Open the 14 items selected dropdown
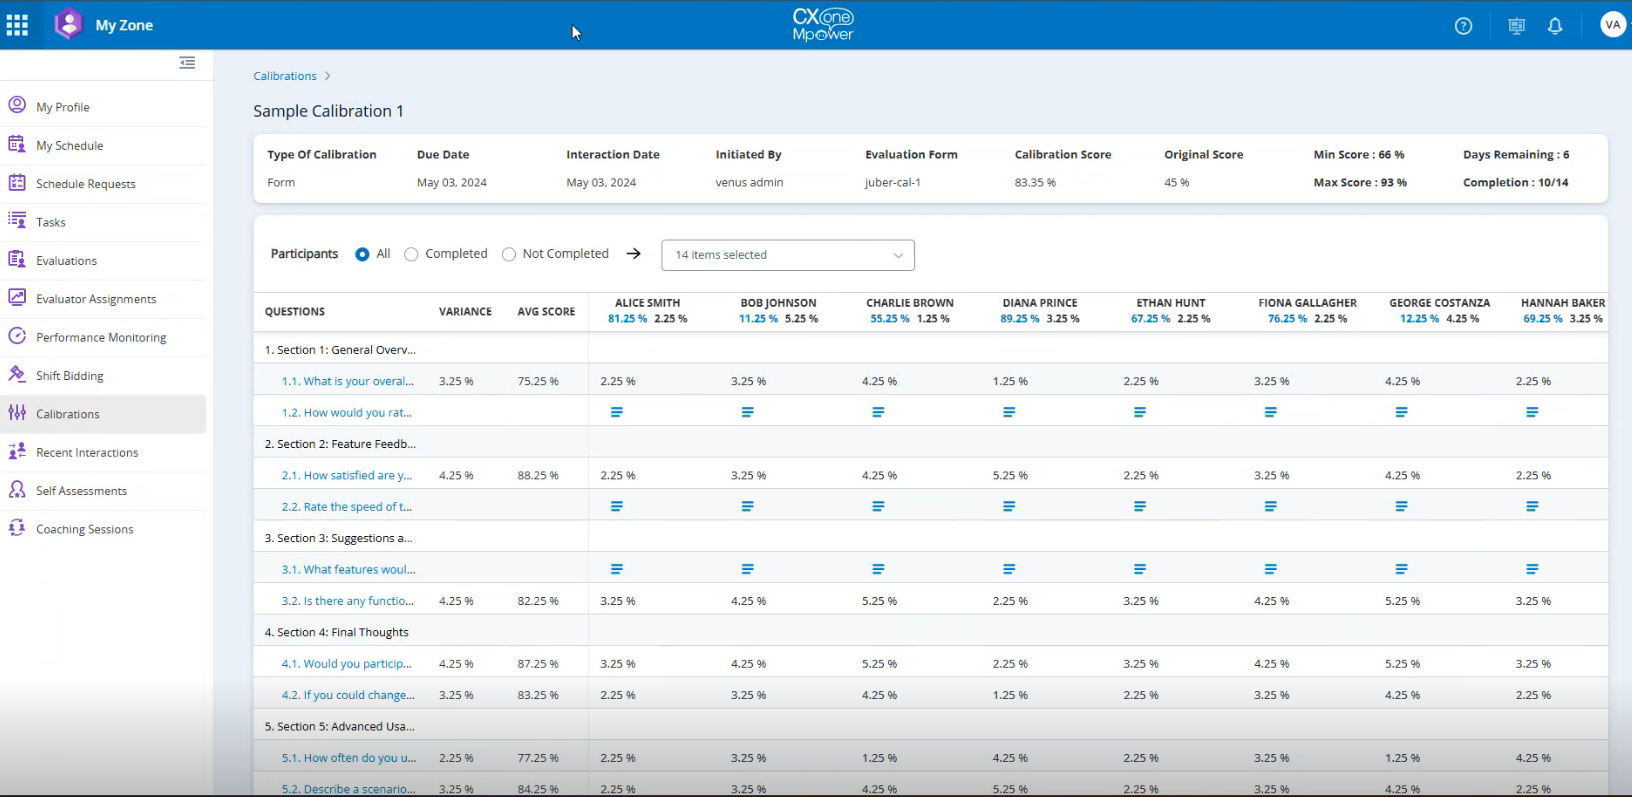Image resolution: width=1632 pixels, height=797 pixels. [x=787, y=255]
